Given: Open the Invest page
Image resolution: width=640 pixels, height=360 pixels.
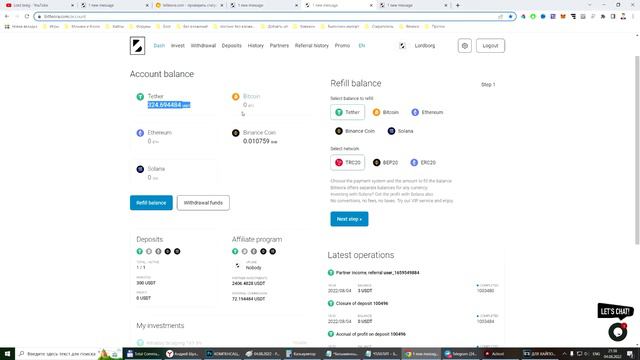Looking at the screenshot, I should [x=178, y=46].
